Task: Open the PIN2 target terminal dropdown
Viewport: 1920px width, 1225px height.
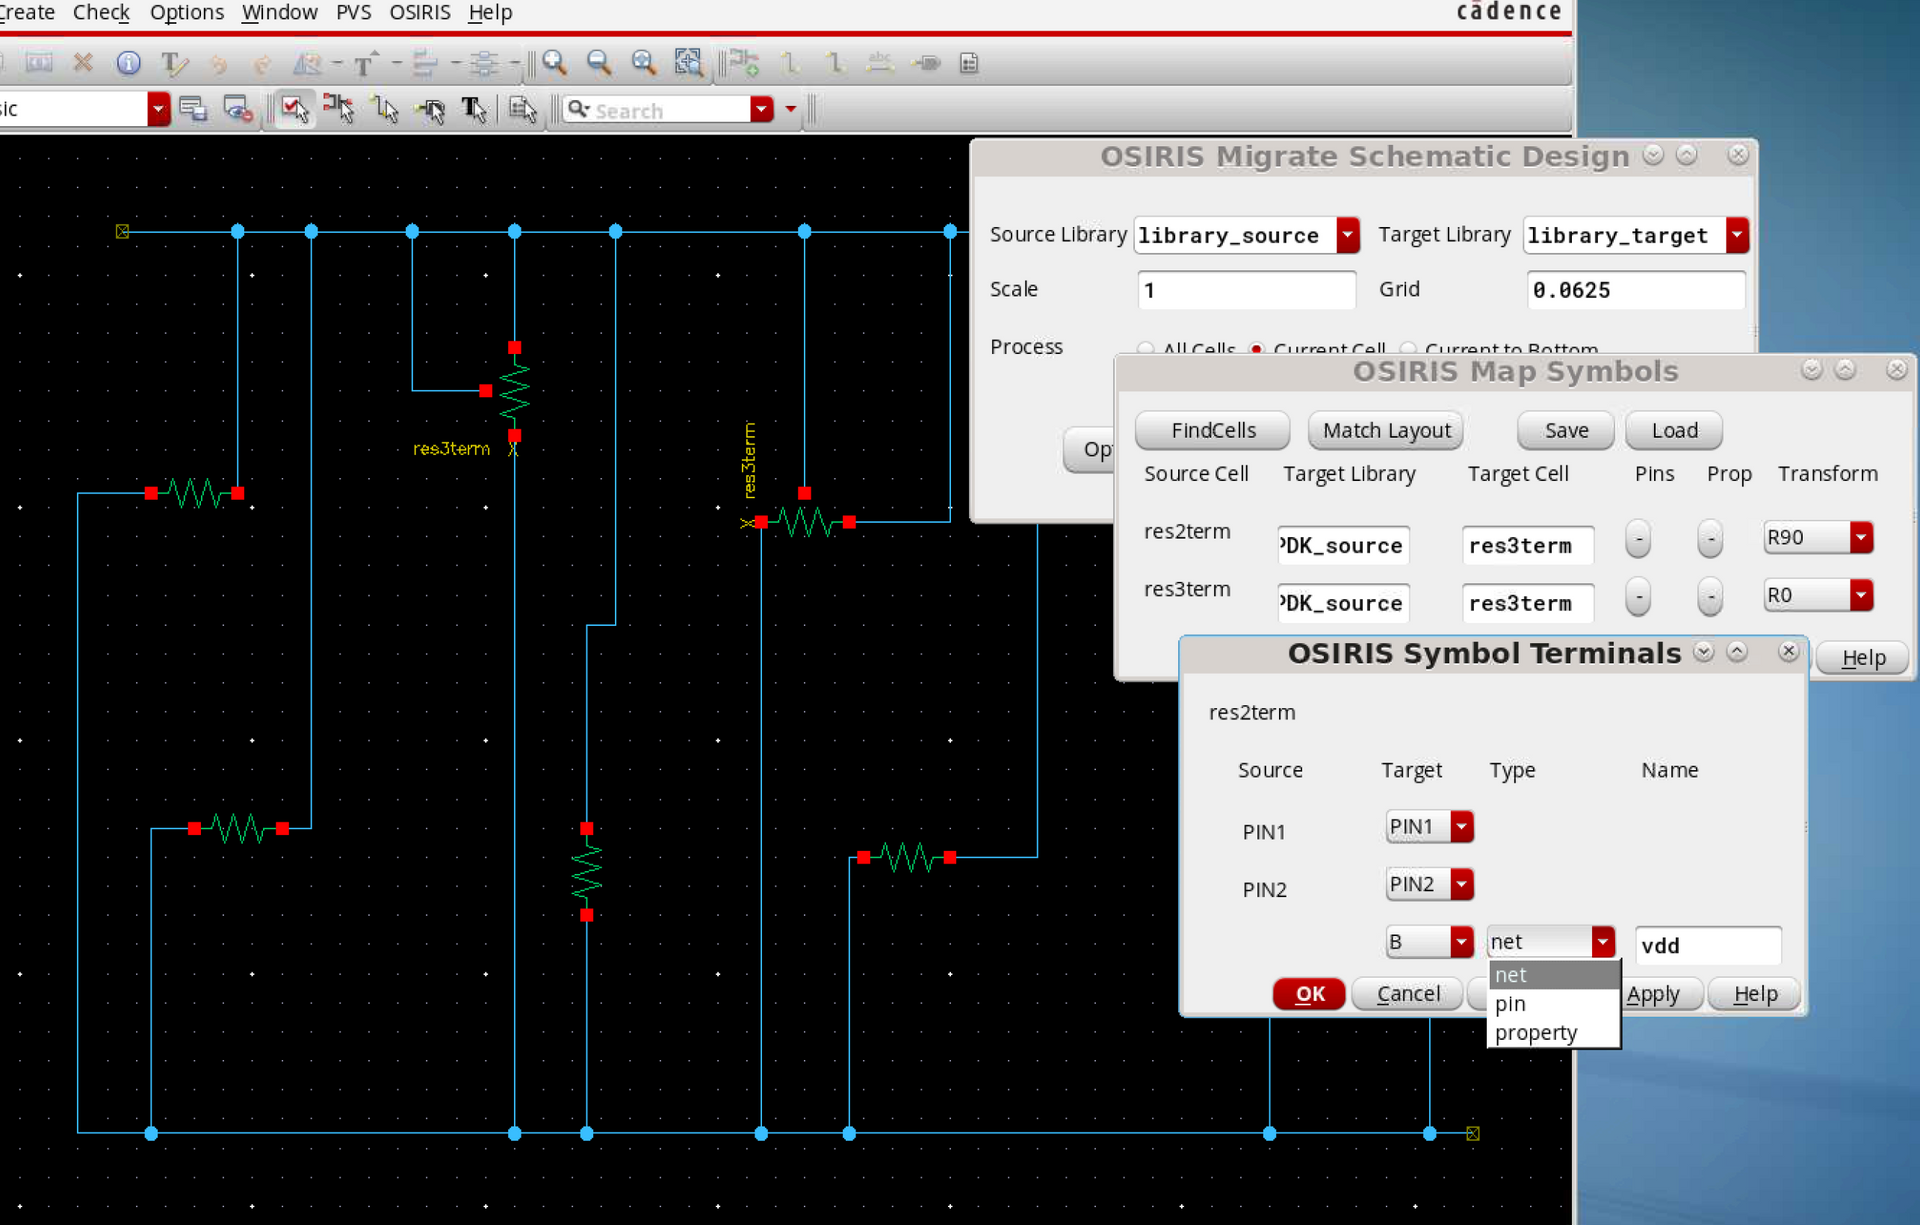Action: point(1461,885)
